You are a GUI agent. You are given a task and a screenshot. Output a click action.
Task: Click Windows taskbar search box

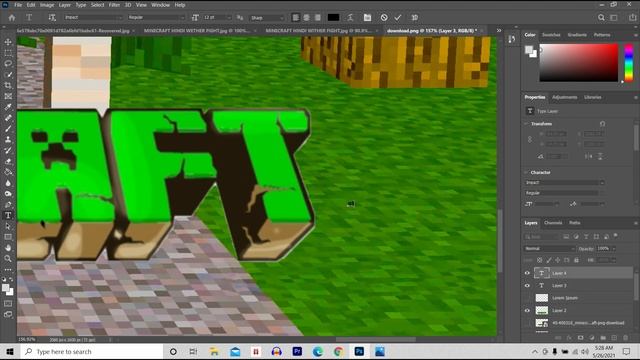click(92, 351)
